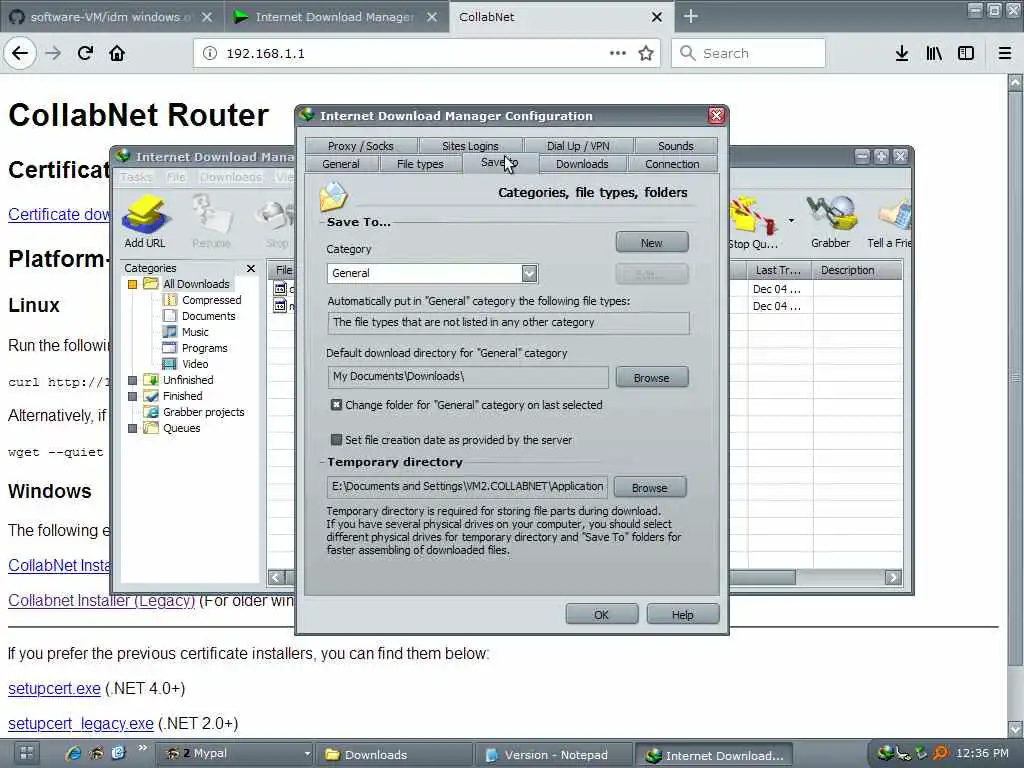Go to the browser home page icon
The image size is (1024, 768).
pyautogui.click(x=117, y=53)
